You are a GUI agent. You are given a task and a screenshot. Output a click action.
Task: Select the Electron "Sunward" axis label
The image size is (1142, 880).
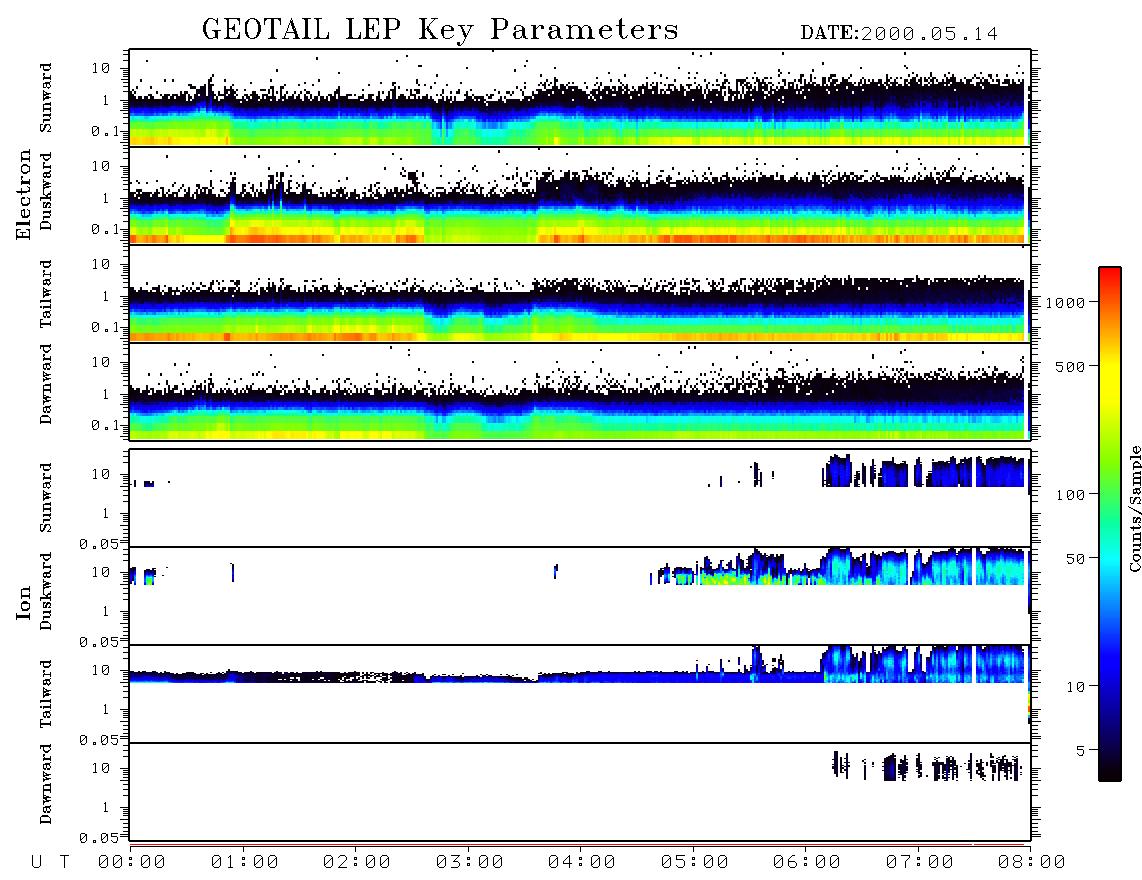tap(46, 98)
